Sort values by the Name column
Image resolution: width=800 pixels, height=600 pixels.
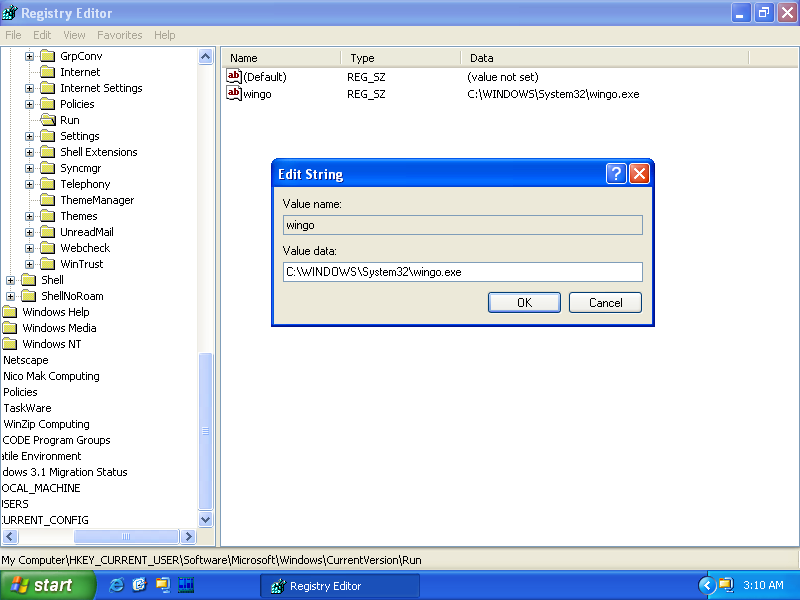tap(282, 58)
